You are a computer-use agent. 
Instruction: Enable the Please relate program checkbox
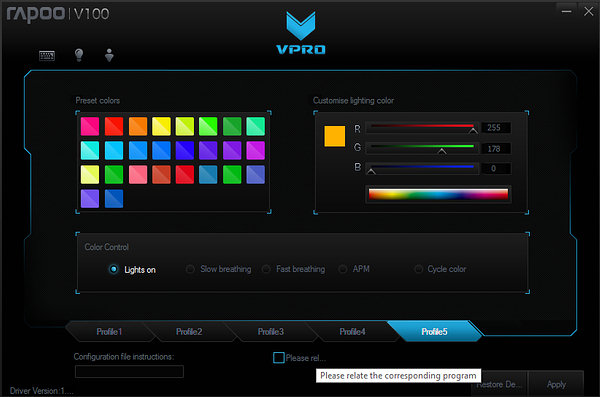click(x=279, y=358)
